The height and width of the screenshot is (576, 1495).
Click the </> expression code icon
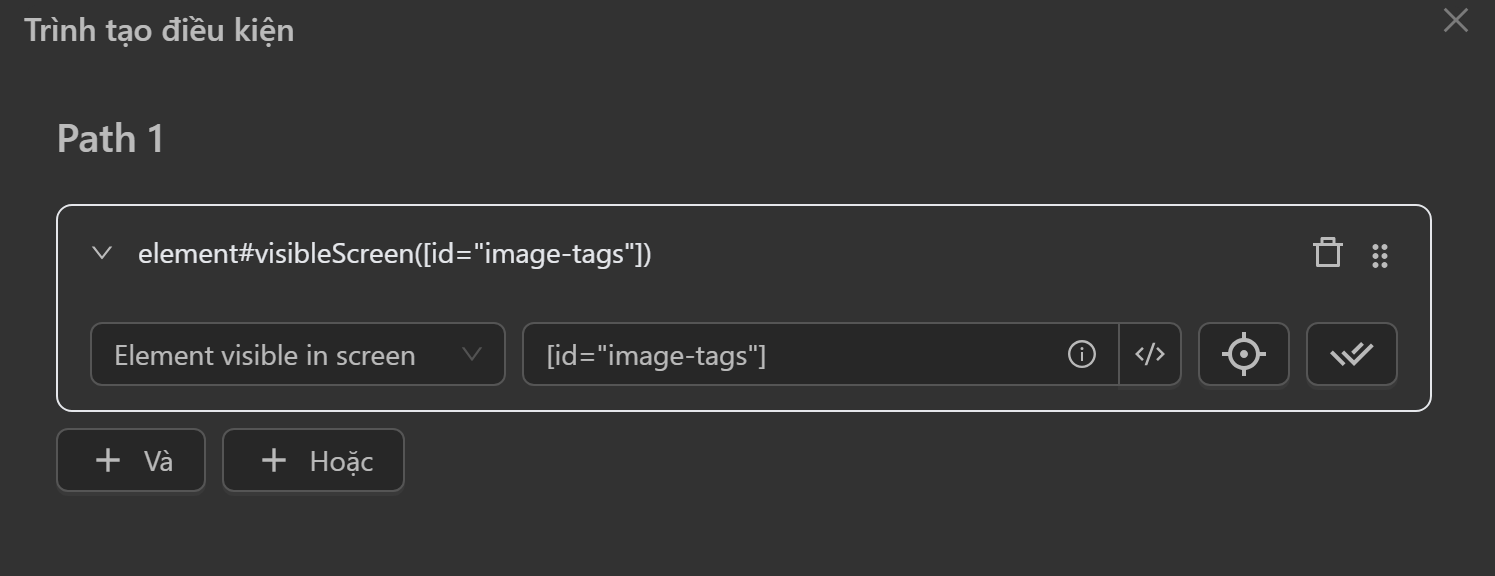click(x=1150, y=354)
